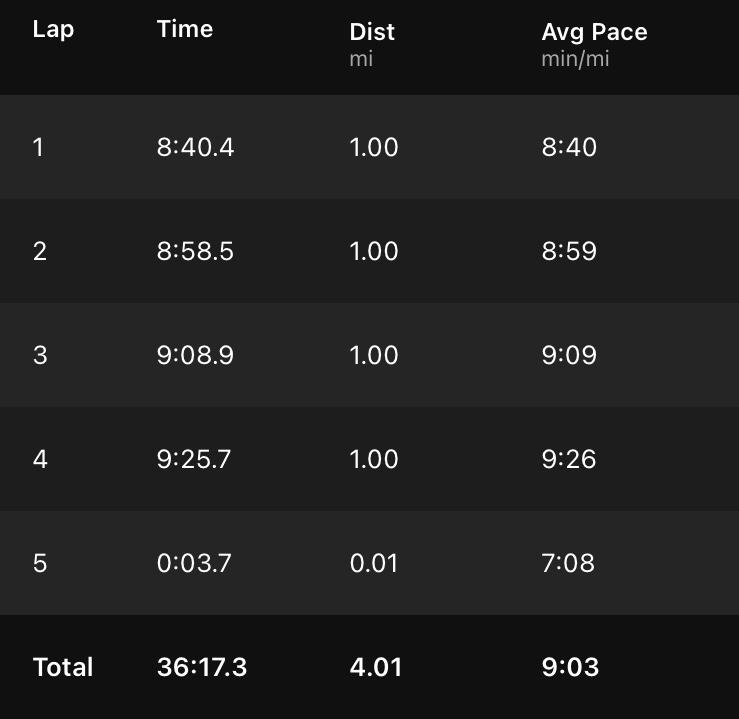Image resolution: width=739 pixels, height=719 pixels.
Task: Click the total distance 4.01
Action: click(x=376, y=667)
